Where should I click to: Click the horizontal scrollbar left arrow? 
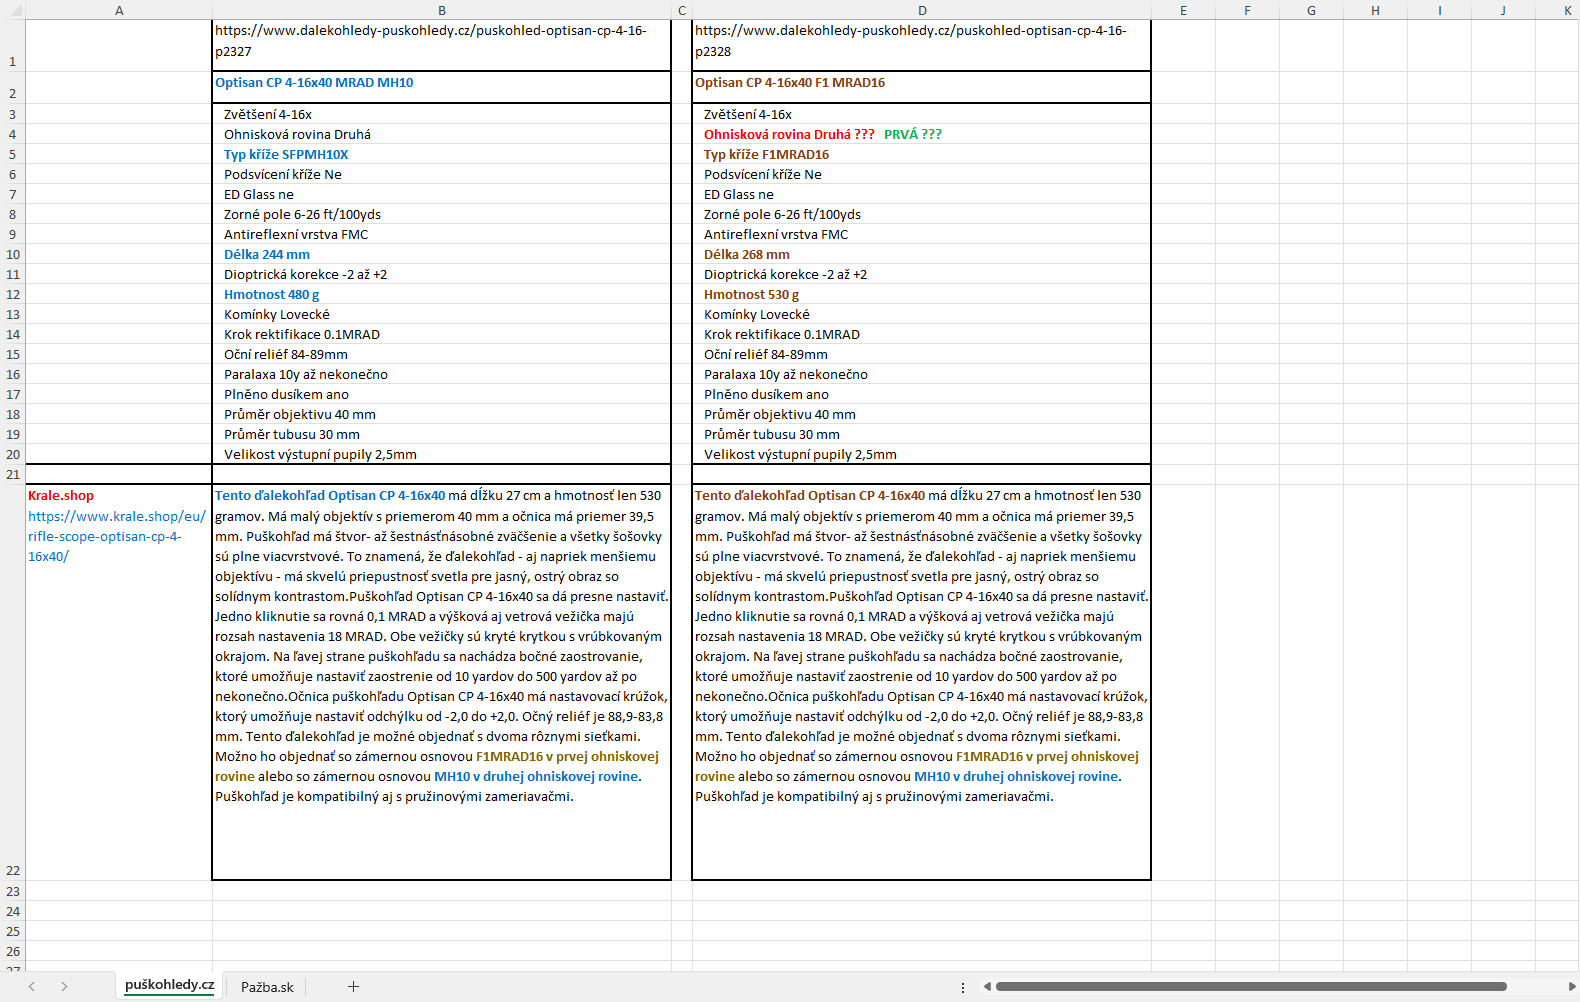(987, 987)
